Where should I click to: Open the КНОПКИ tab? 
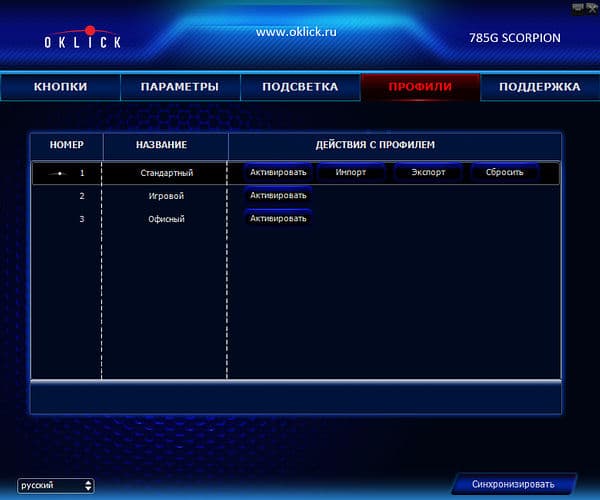tap(60, 87)
